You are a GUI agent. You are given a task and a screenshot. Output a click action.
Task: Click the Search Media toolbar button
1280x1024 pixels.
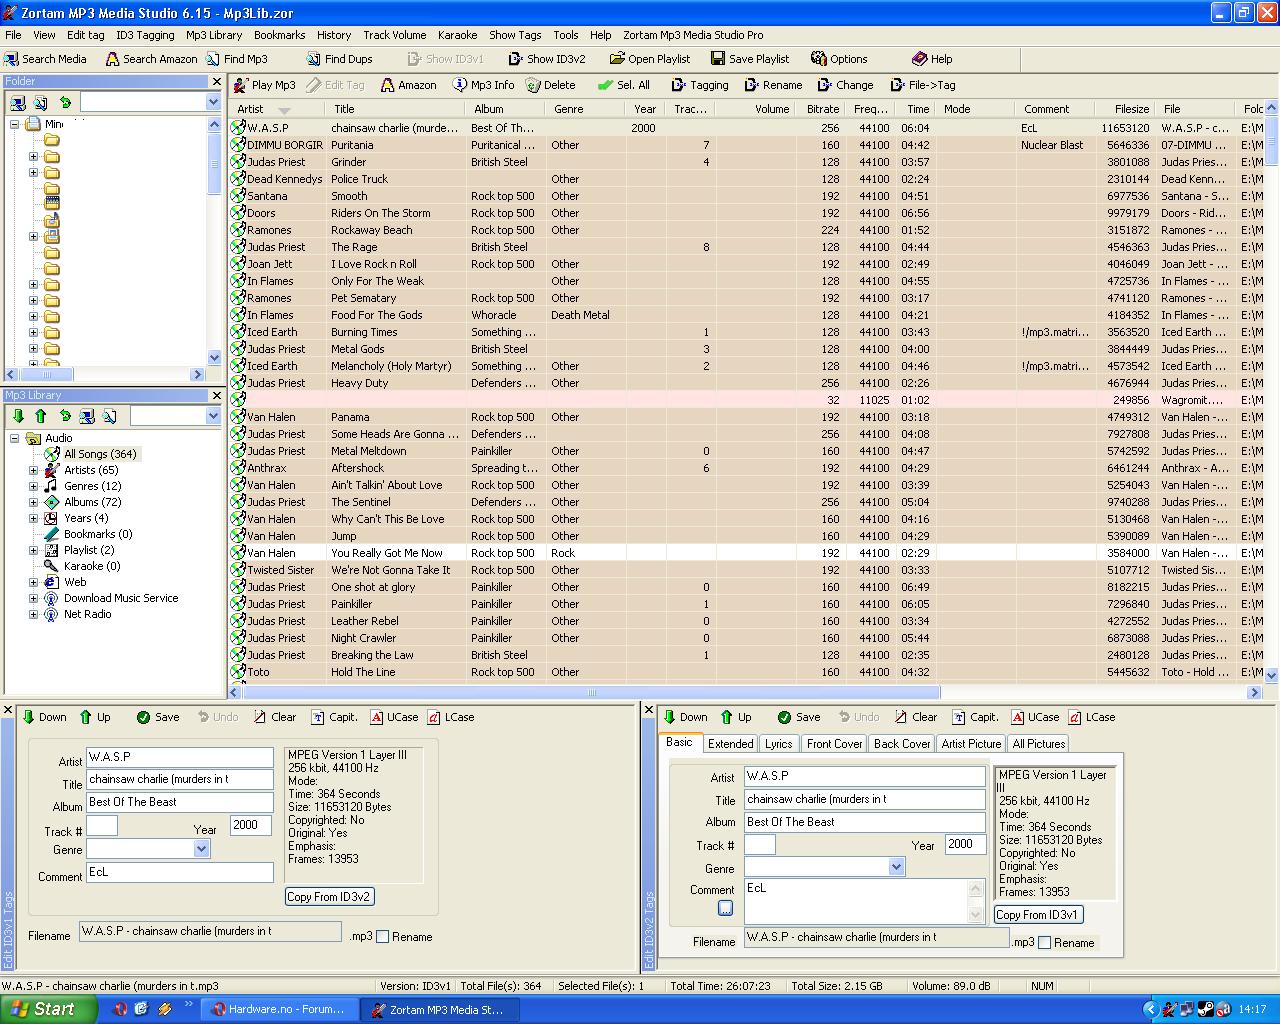46,59
